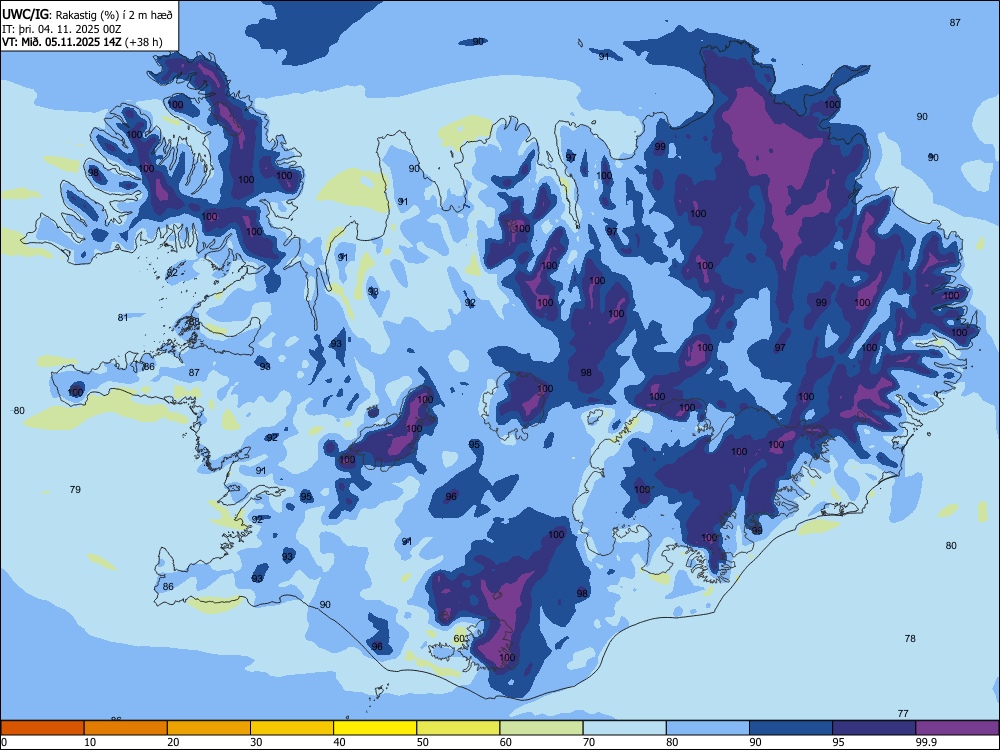Click the '70' legend scale label
Image resolution: width=1000 pixels, height=750 pixels.
coord(589,742)
